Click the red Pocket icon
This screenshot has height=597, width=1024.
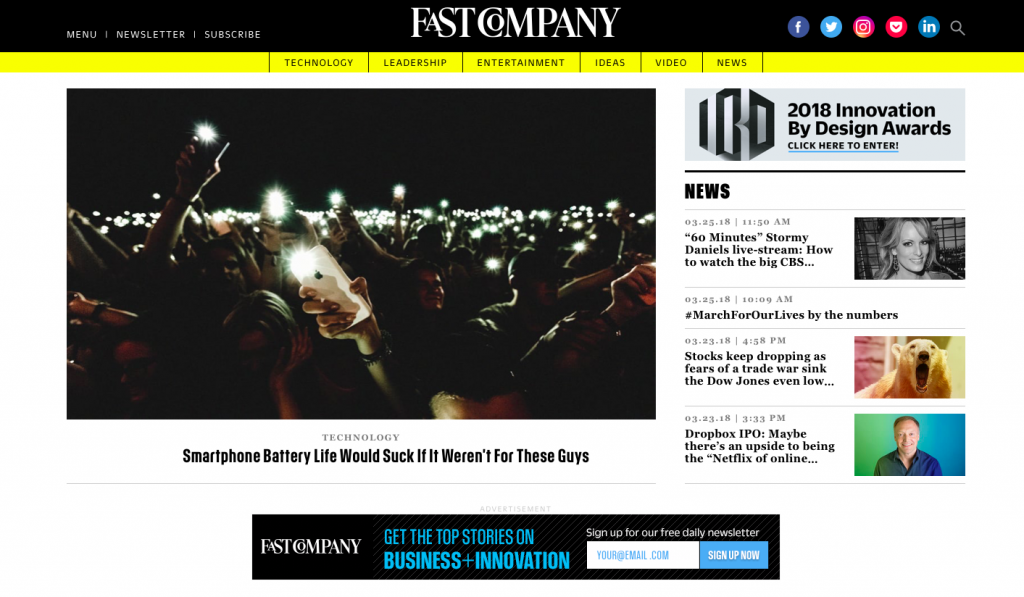click(x=896, y=27)
